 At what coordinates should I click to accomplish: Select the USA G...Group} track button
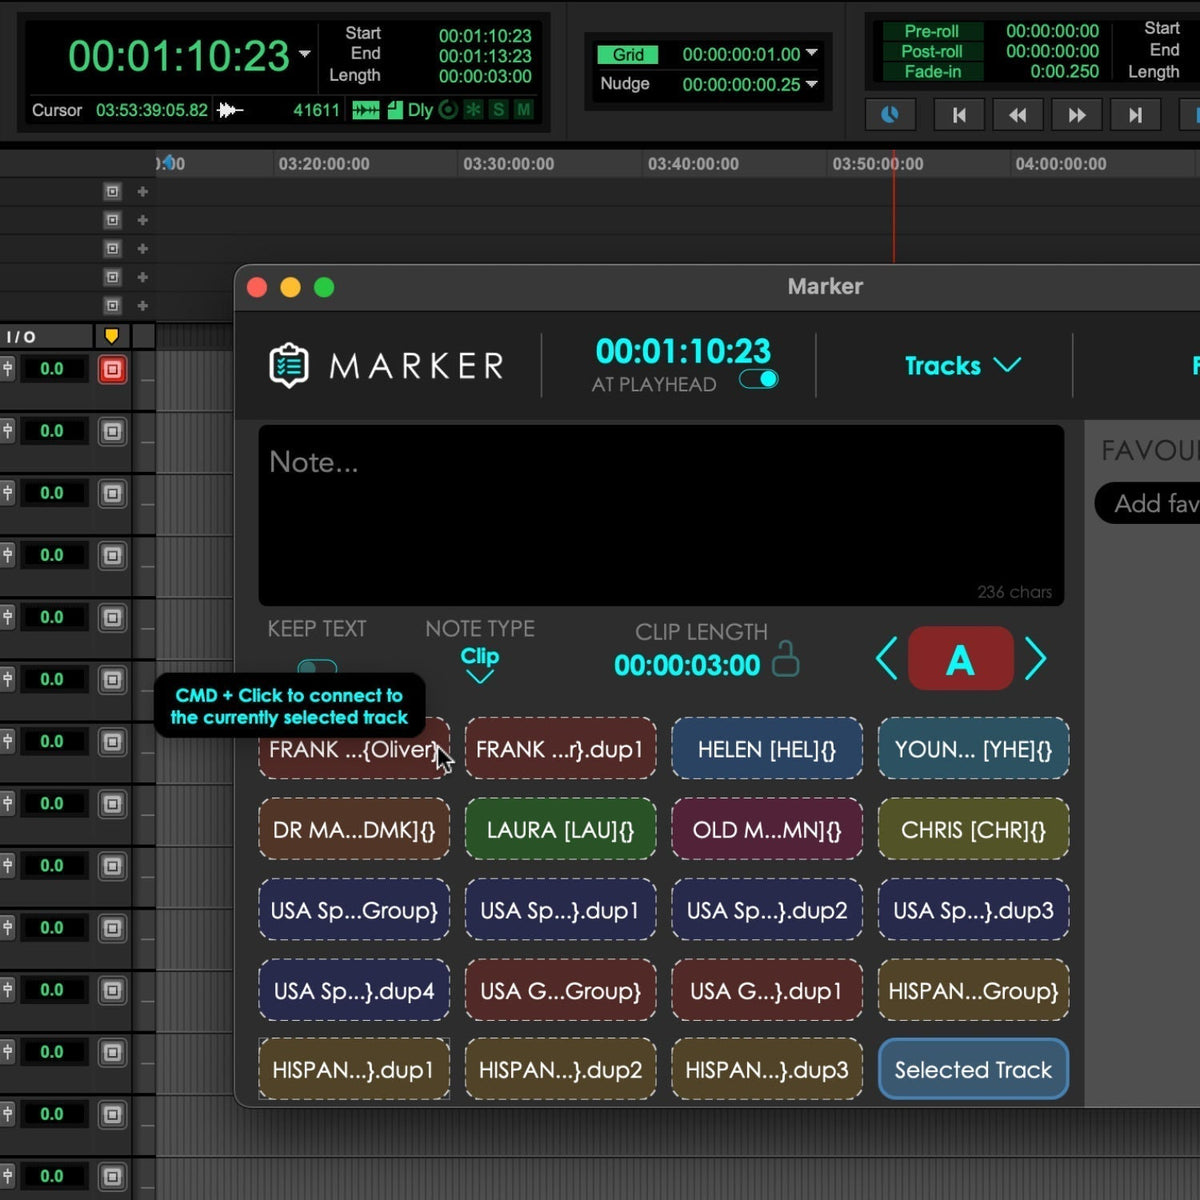(x=560, y=991)
